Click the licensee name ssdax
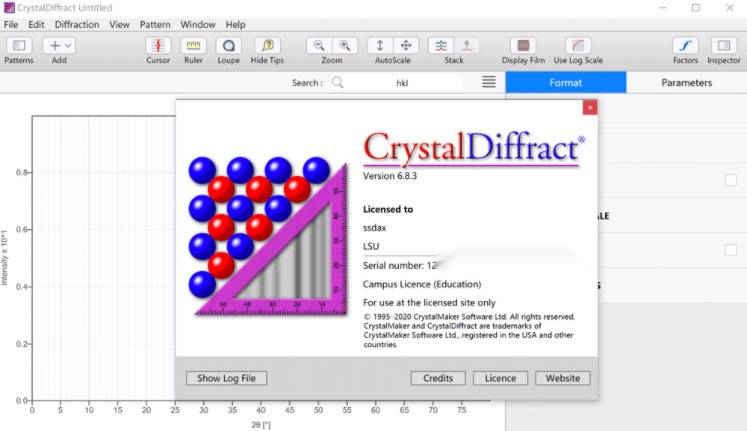 pyautogui.click(x=374, y=228)
